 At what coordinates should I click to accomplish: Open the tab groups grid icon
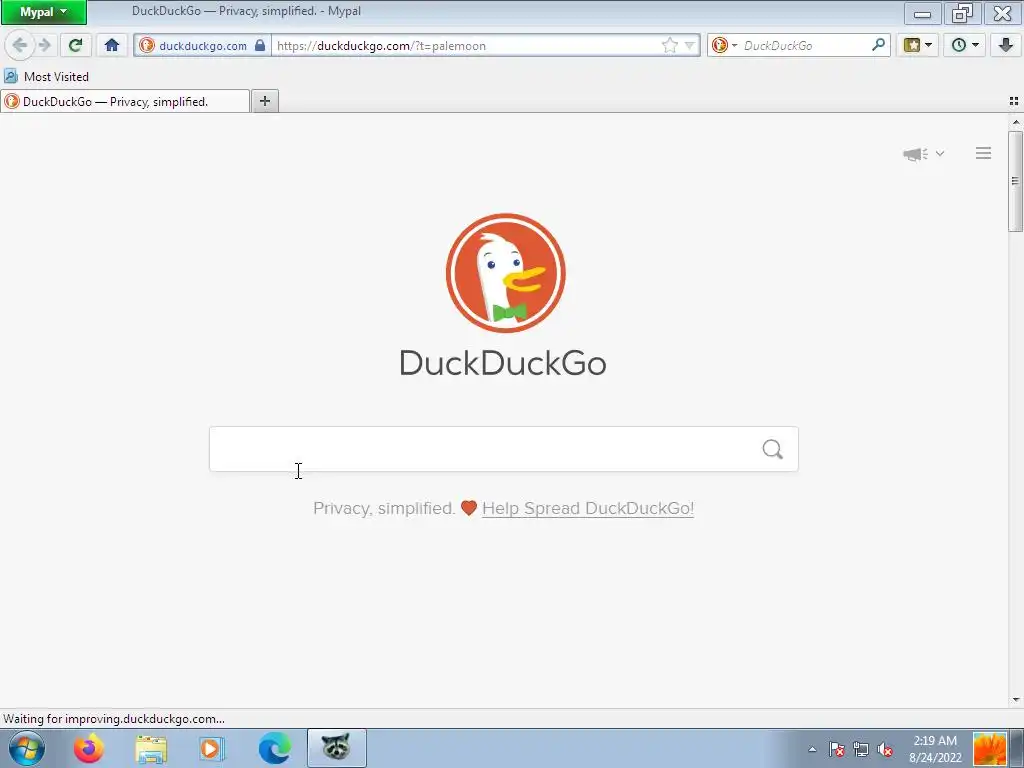tap(1014, 101)
